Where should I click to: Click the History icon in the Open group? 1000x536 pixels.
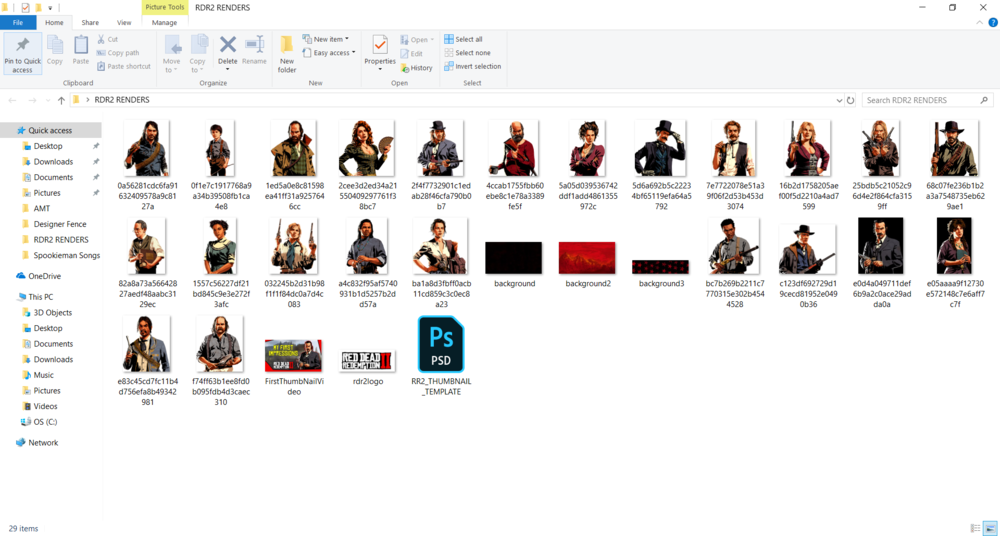[417, 68]
